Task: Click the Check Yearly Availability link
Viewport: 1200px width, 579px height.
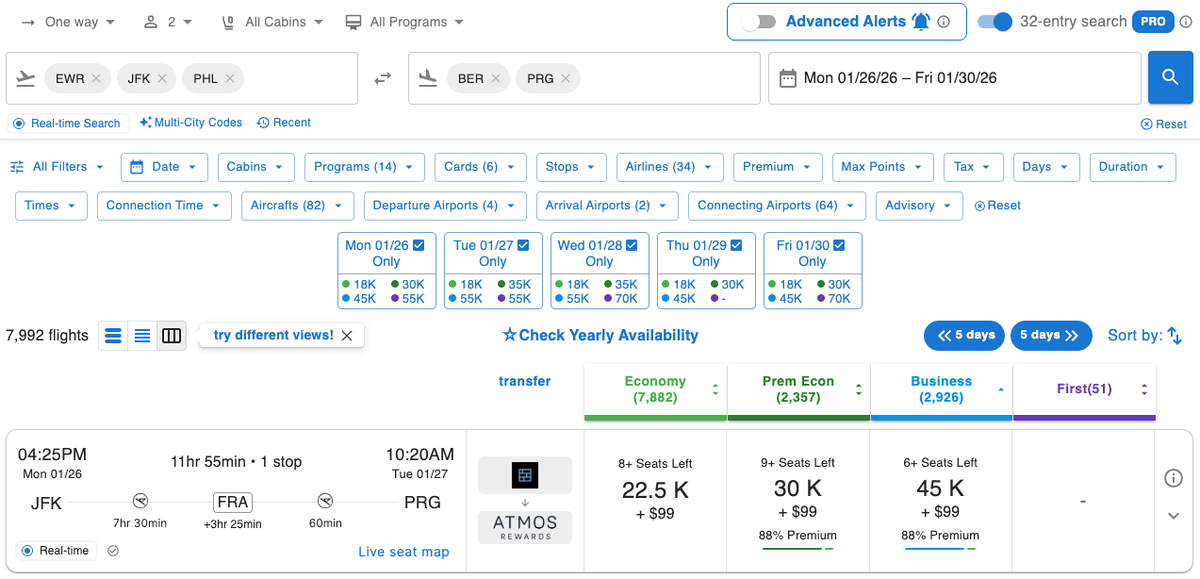Action: click(x=600, y=335)
